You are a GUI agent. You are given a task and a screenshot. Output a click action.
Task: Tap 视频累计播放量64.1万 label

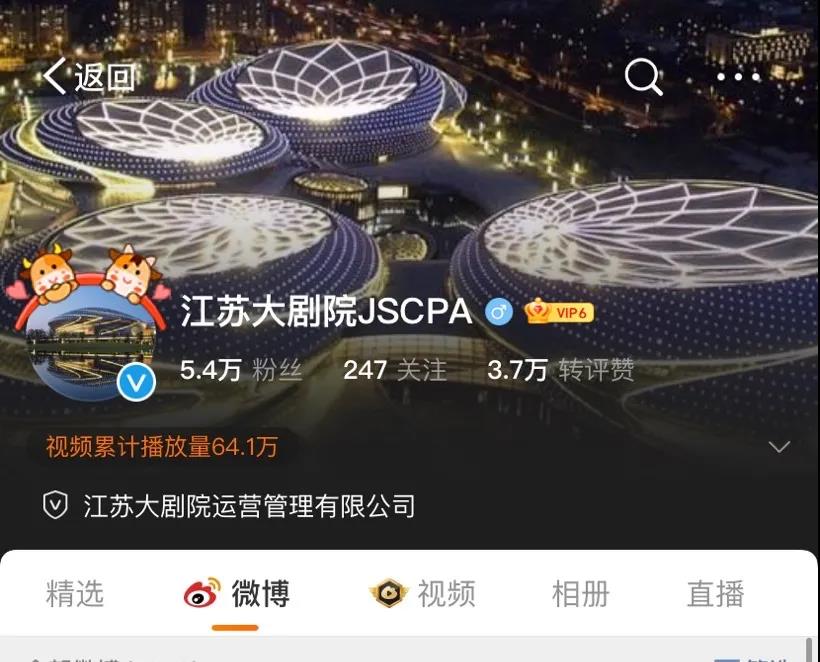(x=162, y=447)
